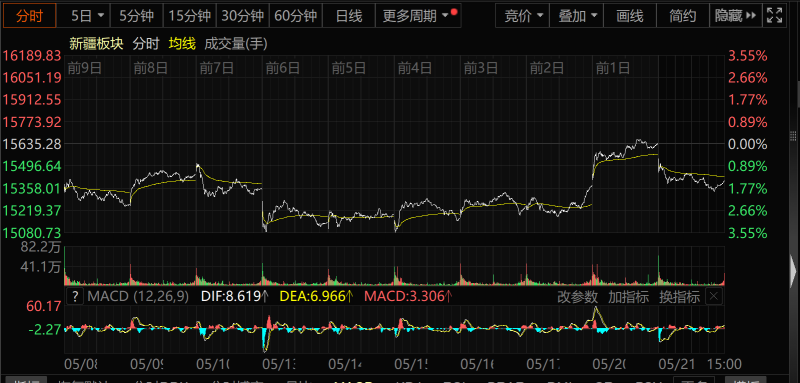Toggle the 分时 line legend label
The width and height of the screenshot is (800, 383).
(x=146, y=44)
